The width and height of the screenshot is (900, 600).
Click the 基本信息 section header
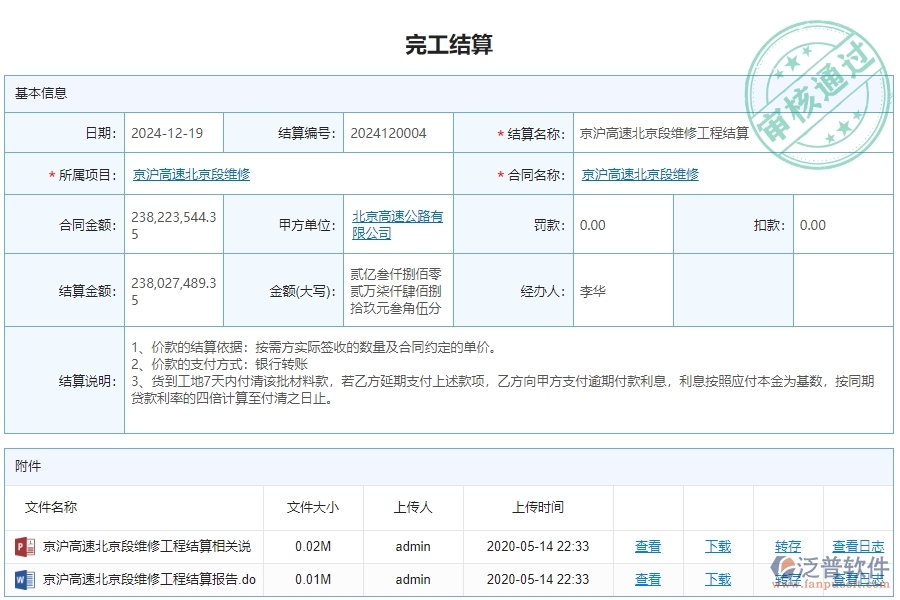tap(40, 93)
